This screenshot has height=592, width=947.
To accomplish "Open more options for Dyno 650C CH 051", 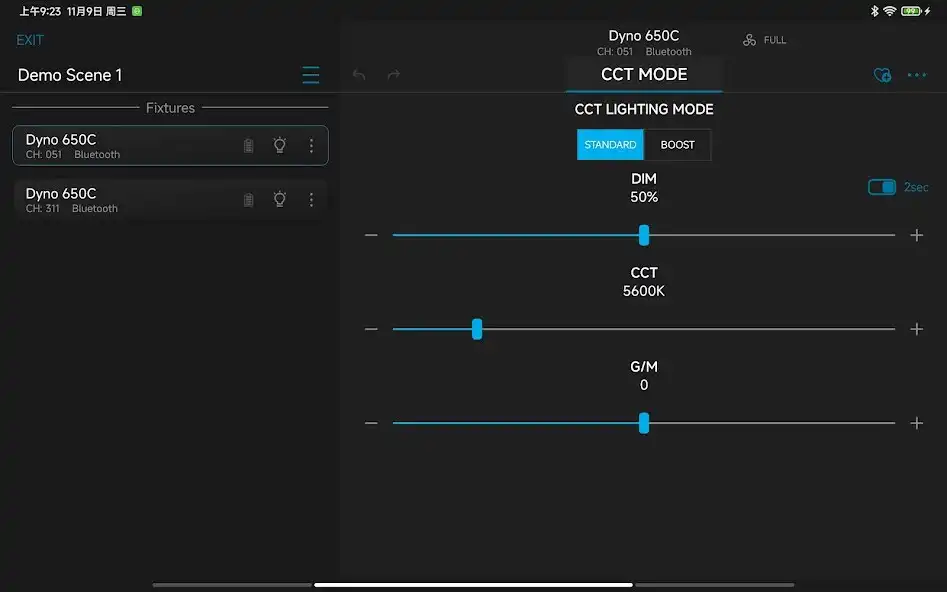I will point(311,146).
